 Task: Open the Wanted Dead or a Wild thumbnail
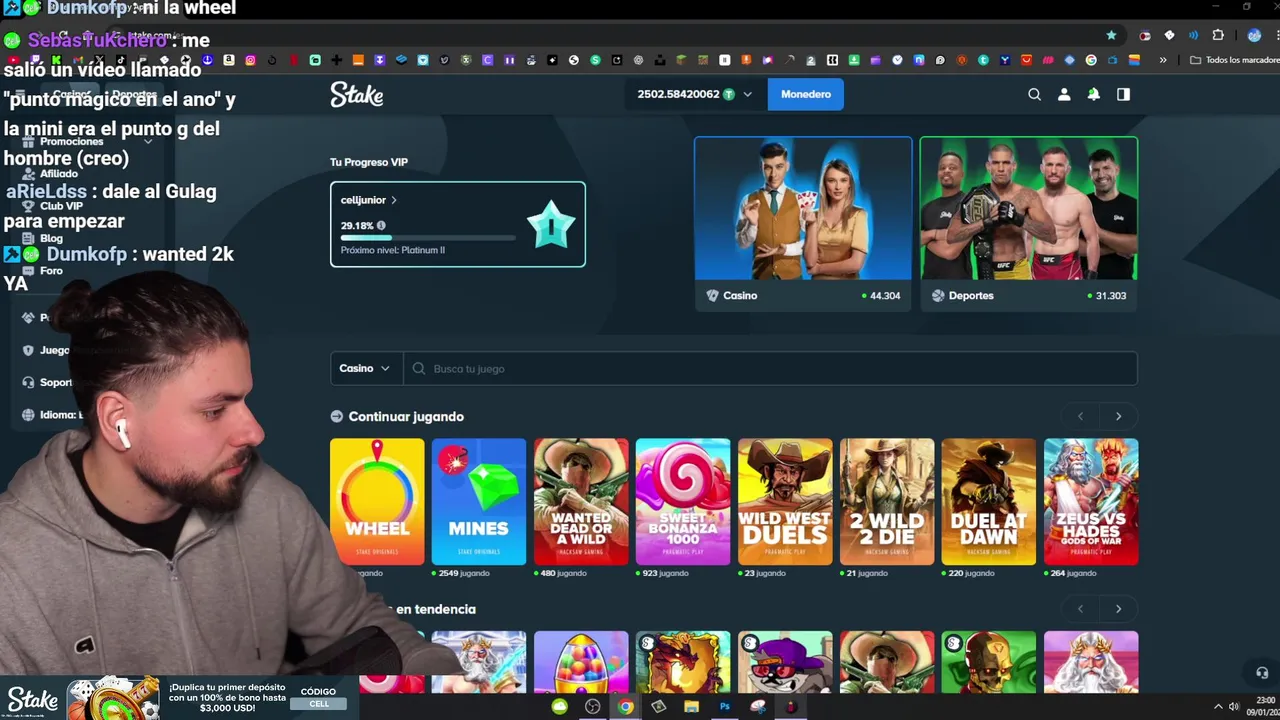click(581, 501)
